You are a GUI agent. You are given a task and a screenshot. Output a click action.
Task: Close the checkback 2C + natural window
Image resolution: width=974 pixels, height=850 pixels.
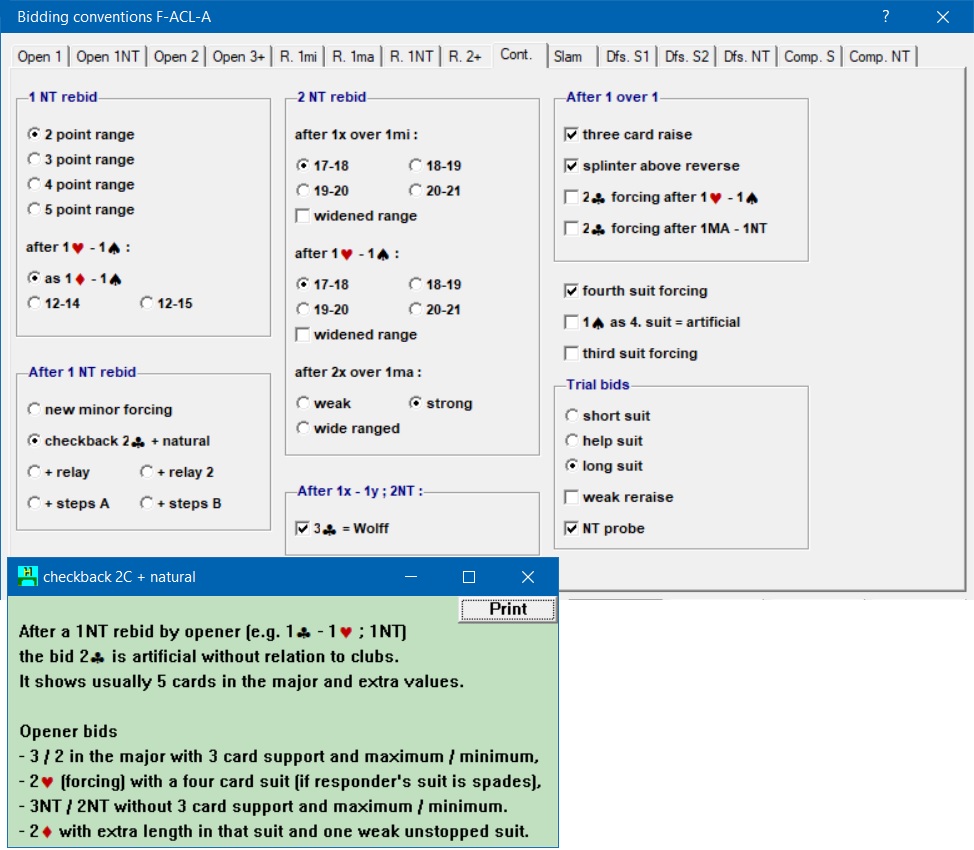[x=528, y=577]
